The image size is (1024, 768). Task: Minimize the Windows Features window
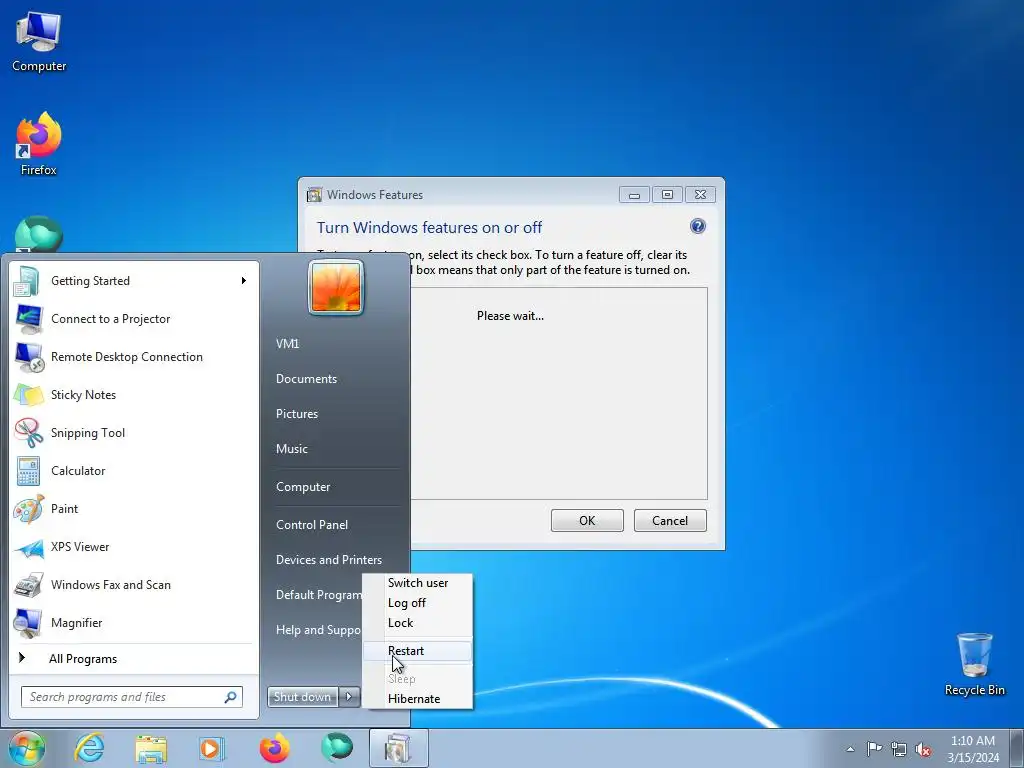(x=634, y=195)
